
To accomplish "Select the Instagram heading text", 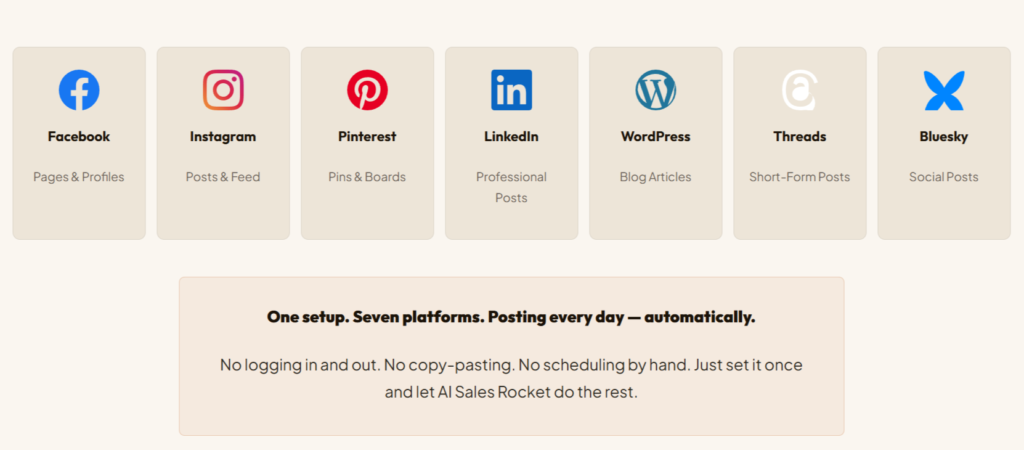I will click(223, 137).
